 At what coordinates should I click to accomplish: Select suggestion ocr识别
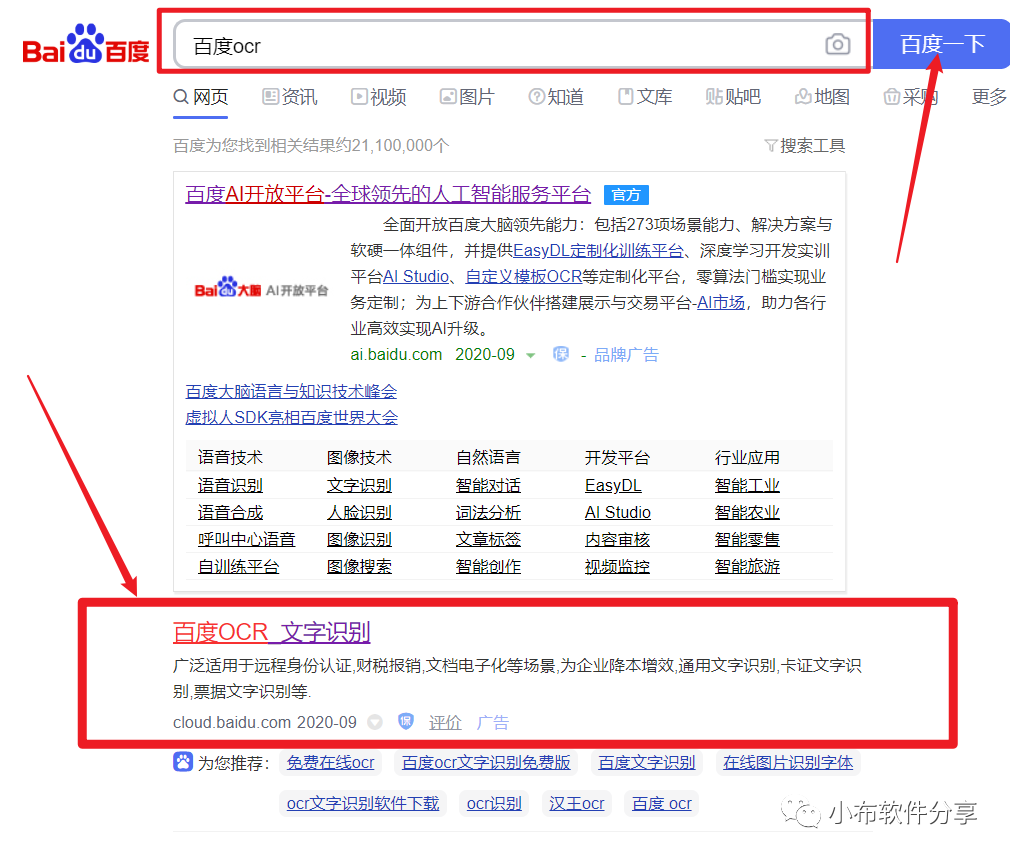coord(494,804)
